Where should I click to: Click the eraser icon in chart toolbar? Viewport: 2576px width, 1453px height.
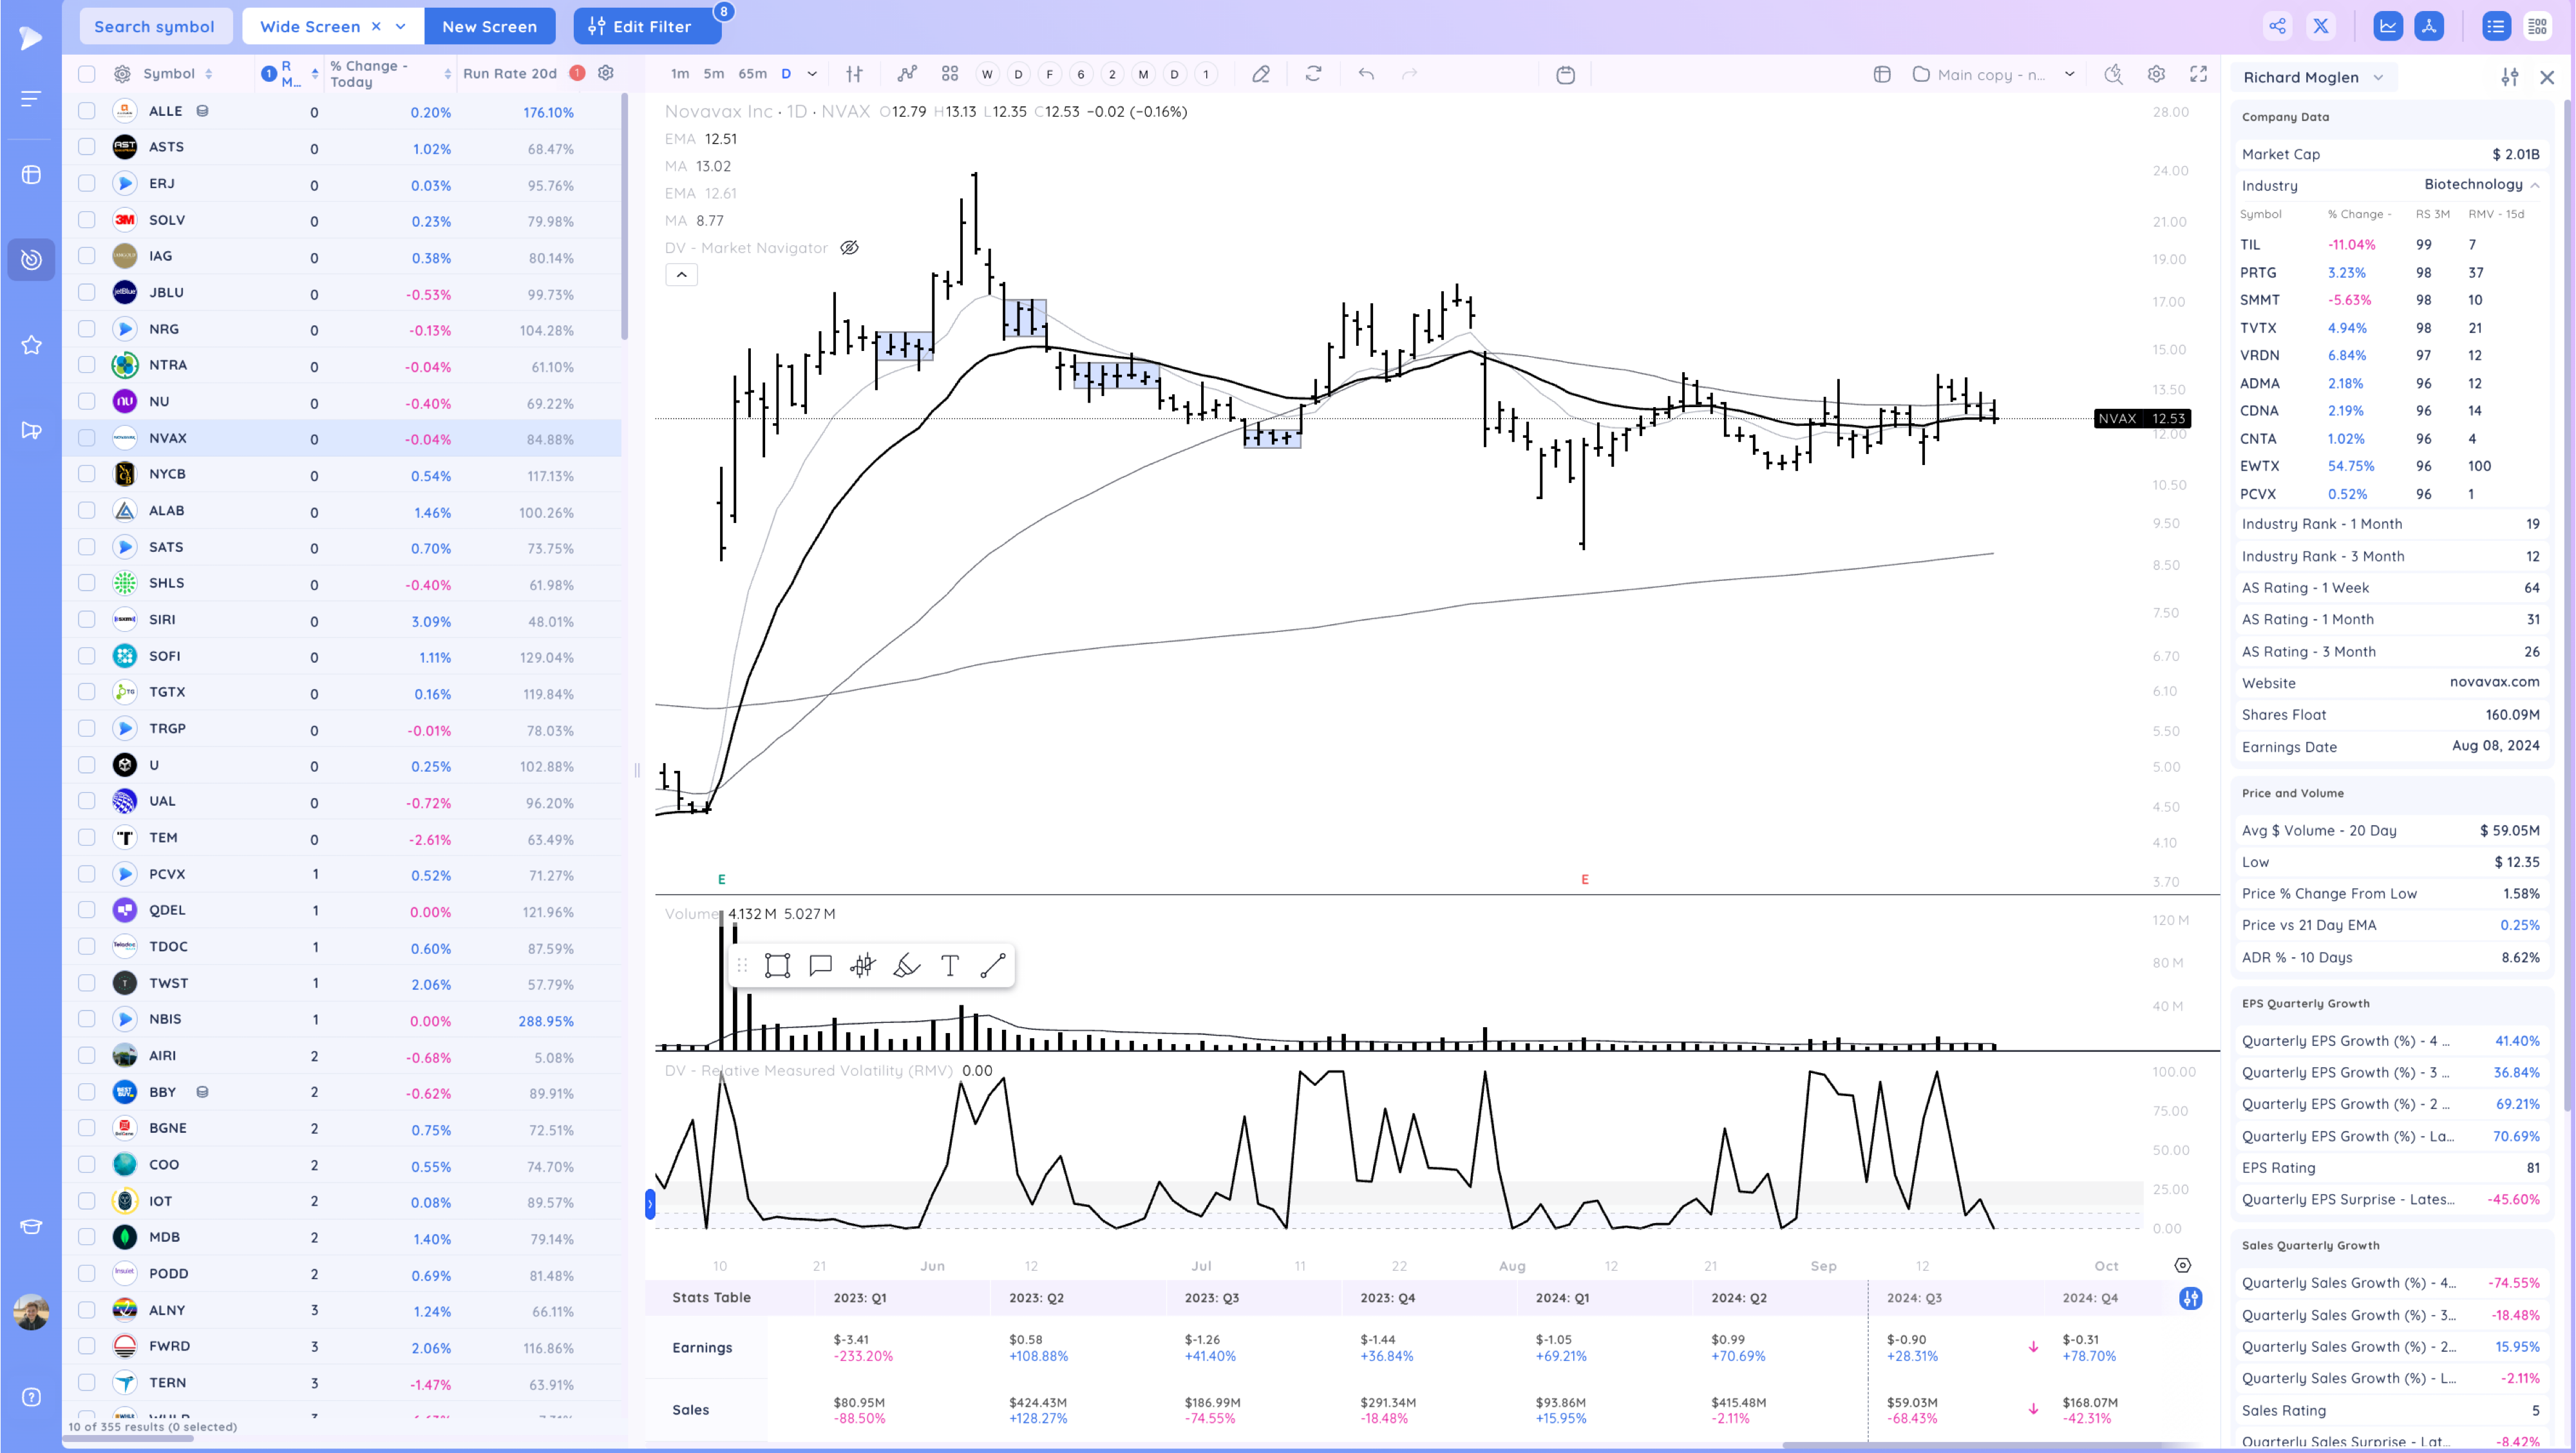coord(1261,74)
